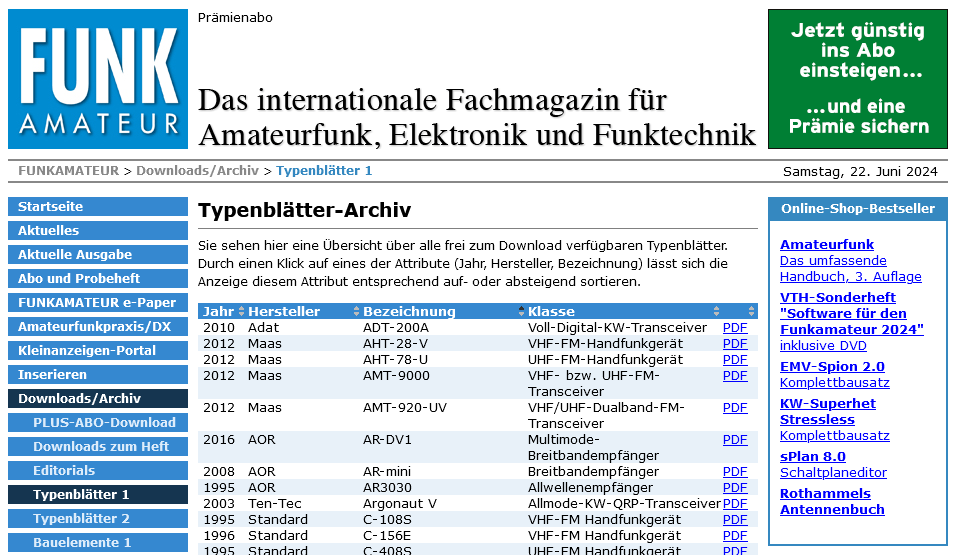957x555 pixels.
Task: Select Downloads/Archiv in the sidebar menu
Action: coord(98,399)
